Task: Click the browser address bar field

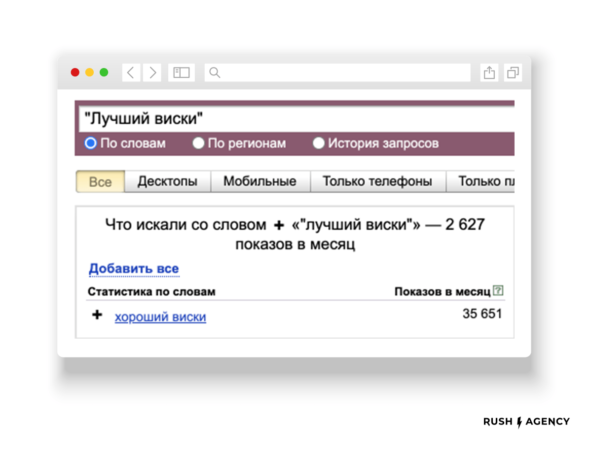Action: 337,72
